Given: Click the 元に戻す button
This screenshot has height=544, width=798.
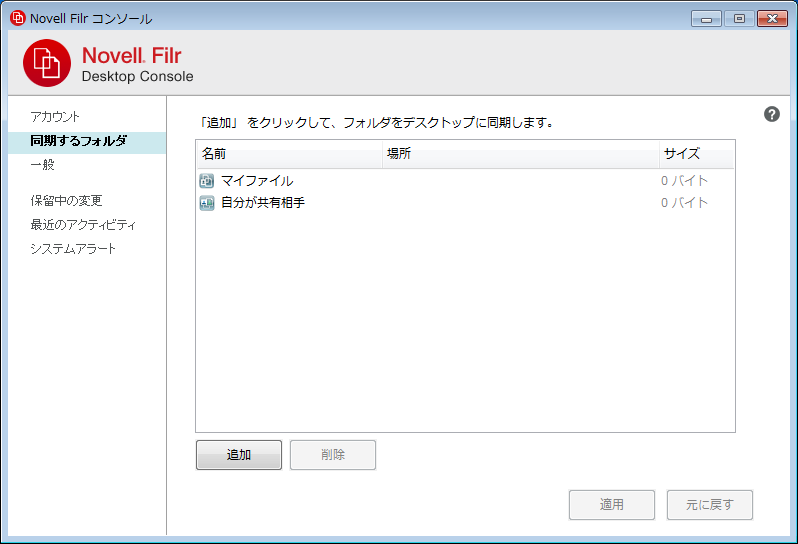Looking at the screenshot, I should pos(710,505).
